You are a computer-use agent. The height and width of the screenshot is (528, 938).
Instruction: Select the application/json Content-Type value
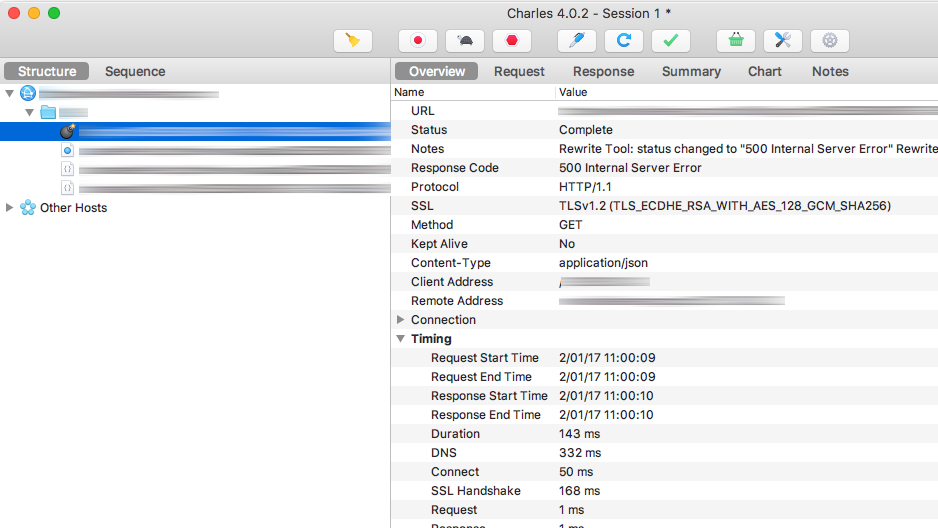click(x=603, y=263)
